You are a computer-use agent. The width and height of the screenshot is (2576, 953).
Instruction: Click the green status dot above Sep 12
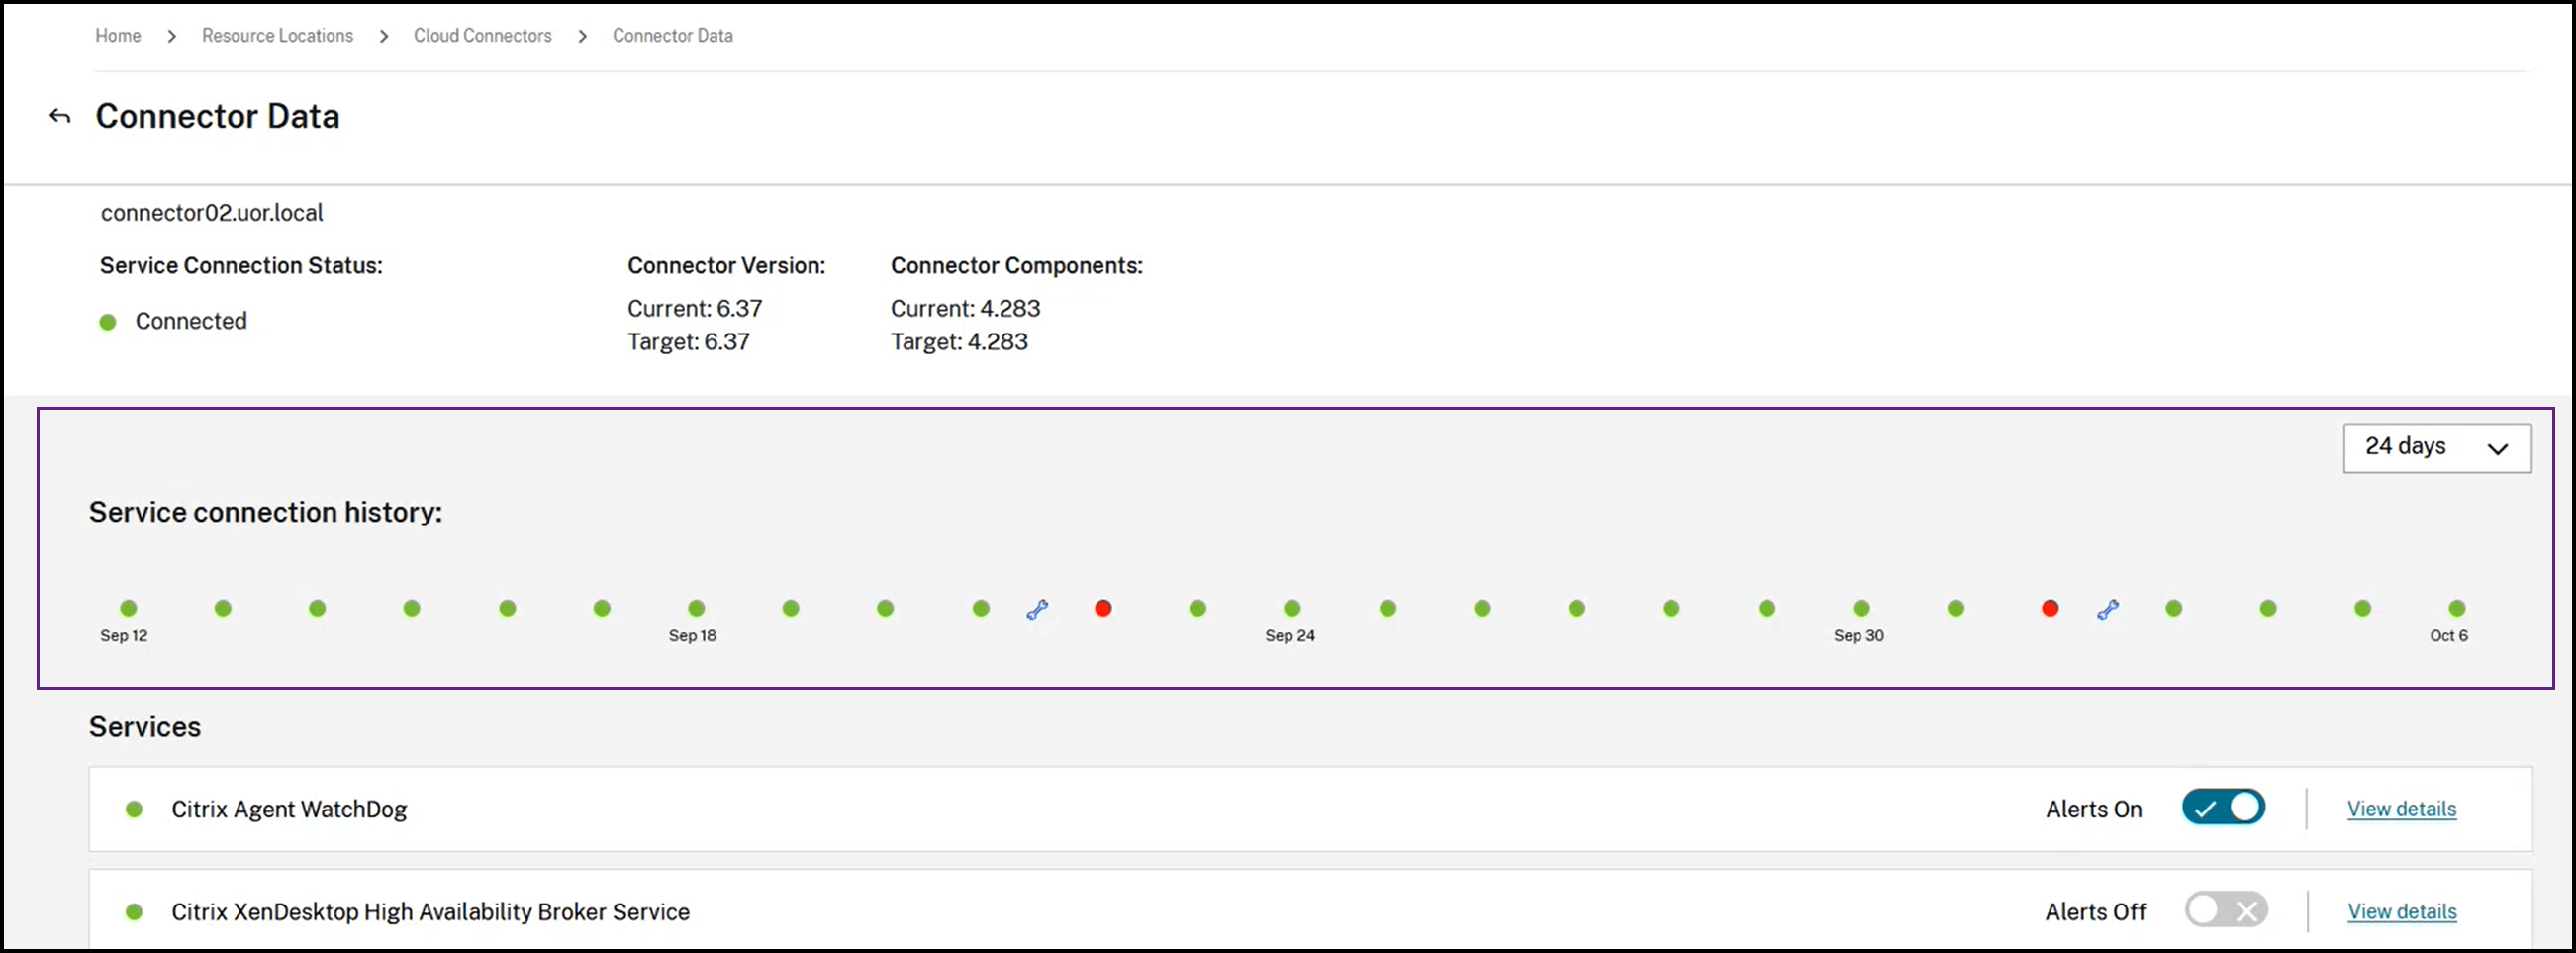pos(128,608)
